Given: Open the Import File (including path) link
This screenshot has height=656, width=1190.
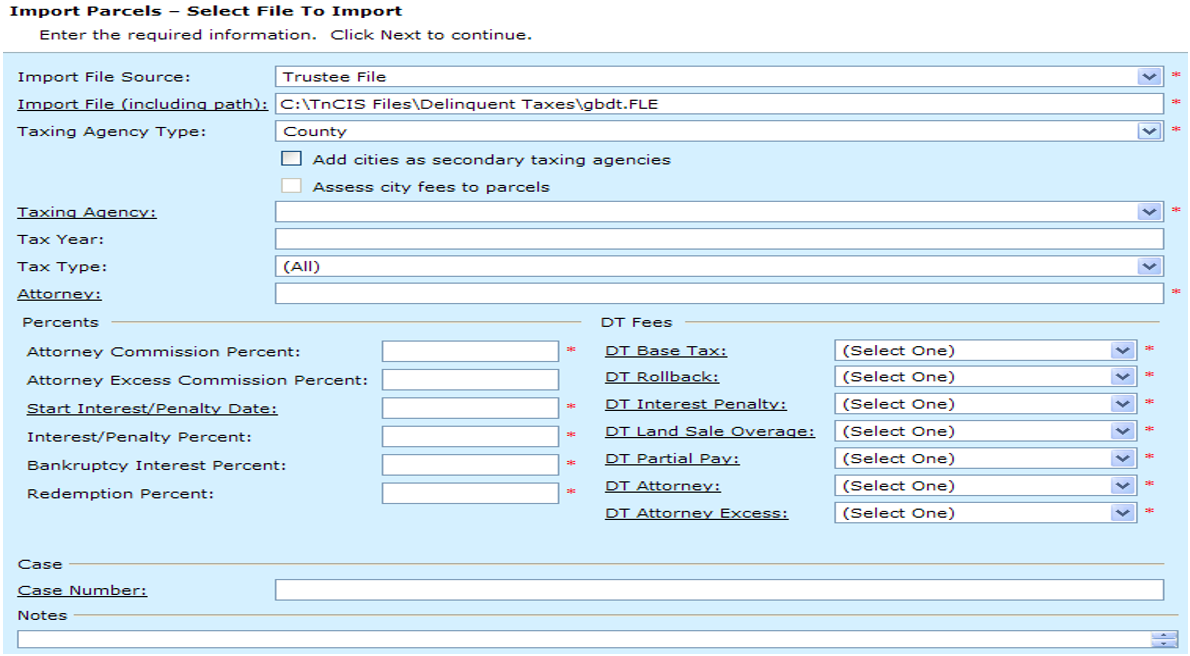Looking at the screenshot, I should tap(142, 104).
